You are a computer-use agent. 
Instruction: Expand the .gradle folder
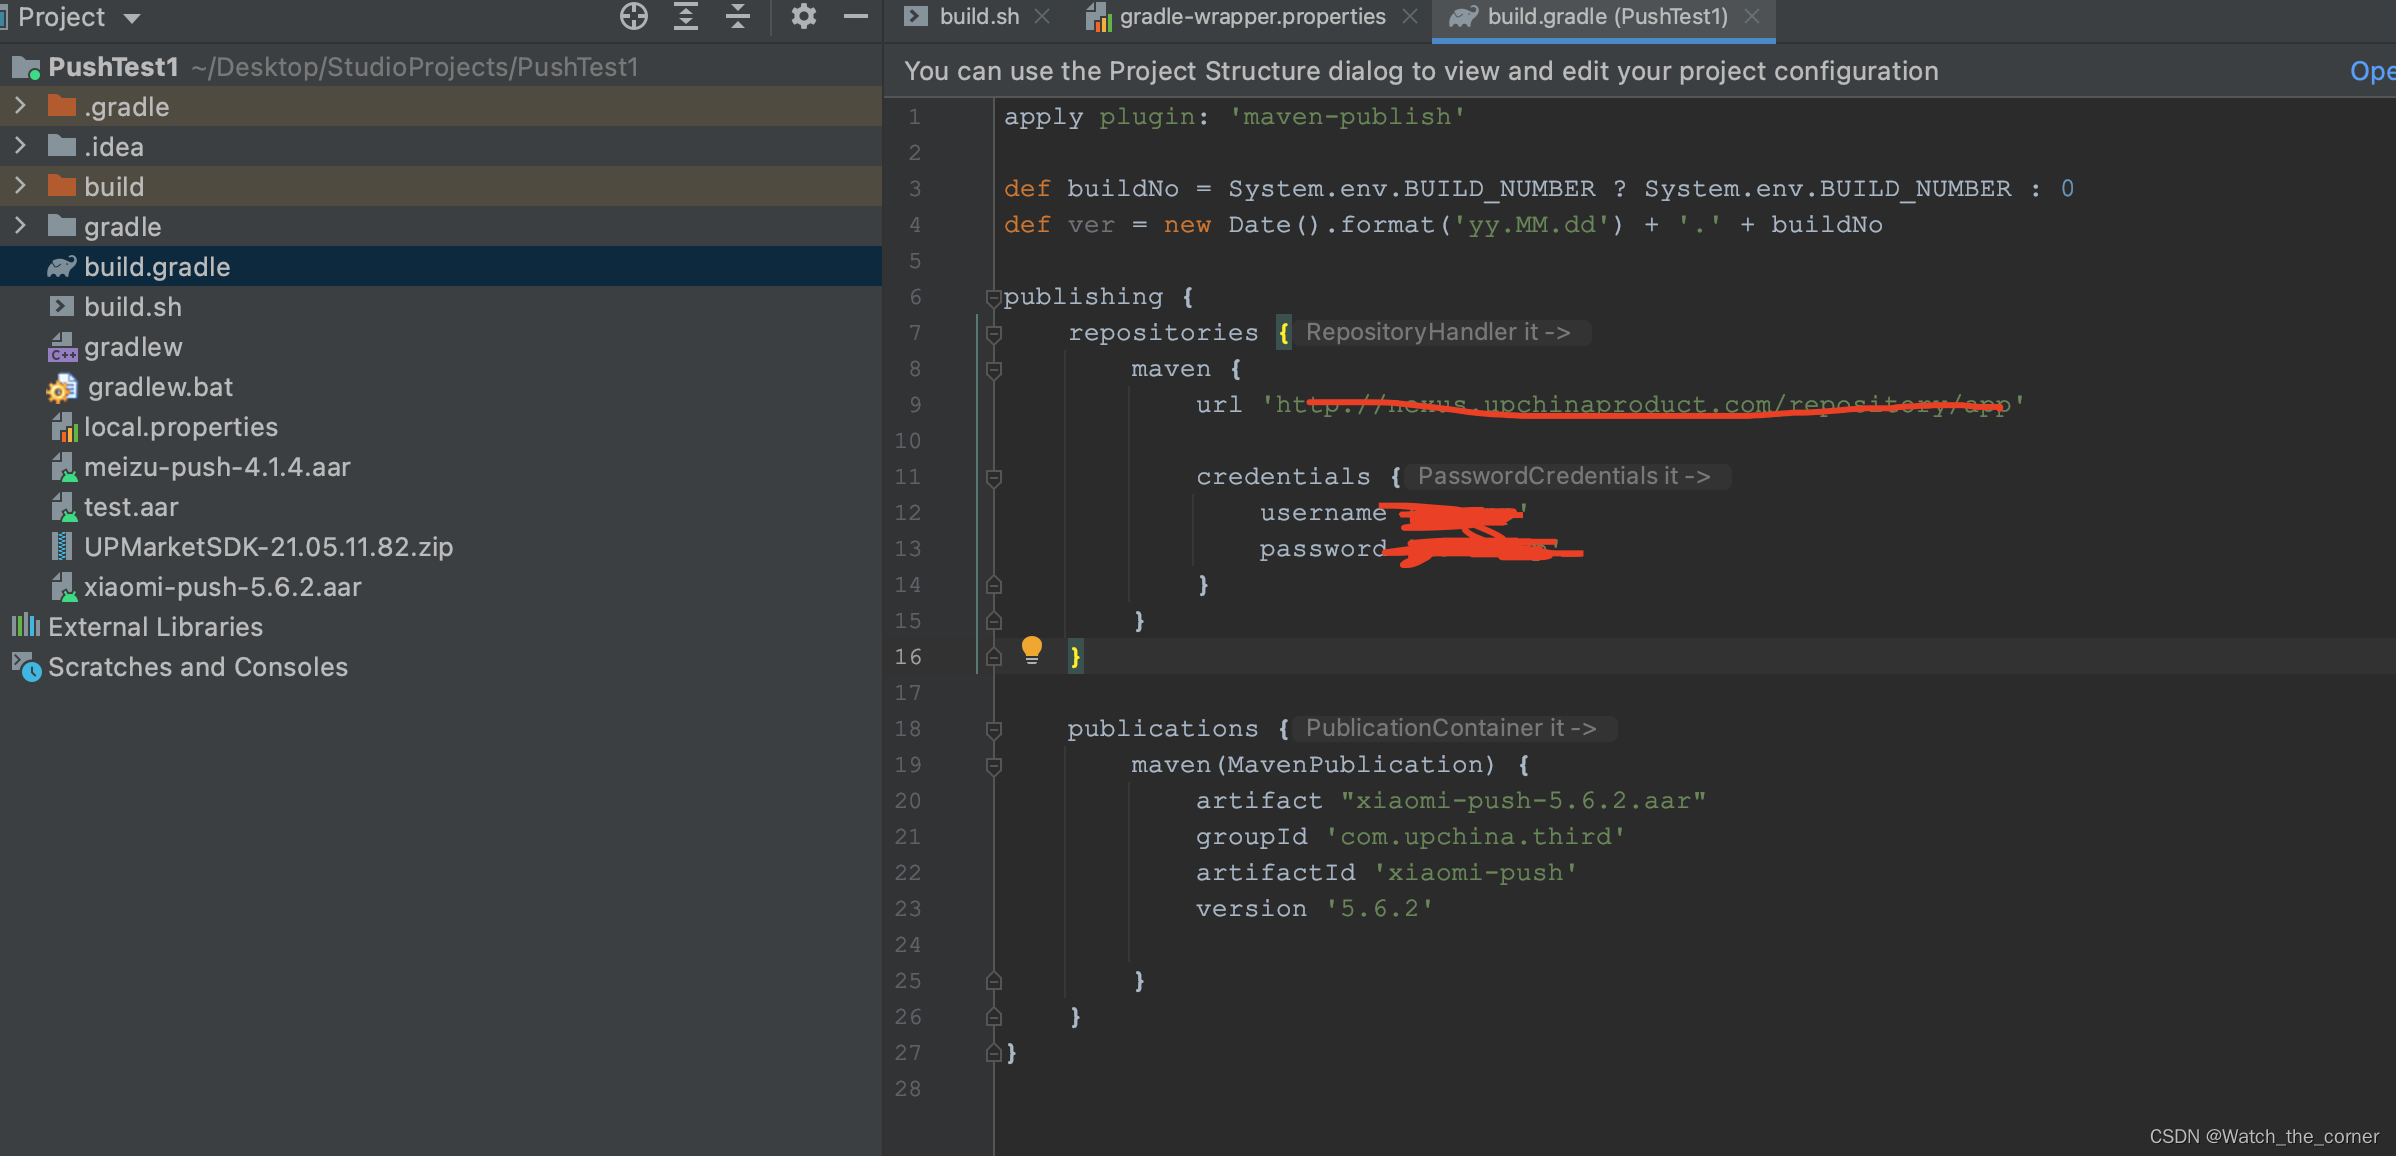coord(20,106)
